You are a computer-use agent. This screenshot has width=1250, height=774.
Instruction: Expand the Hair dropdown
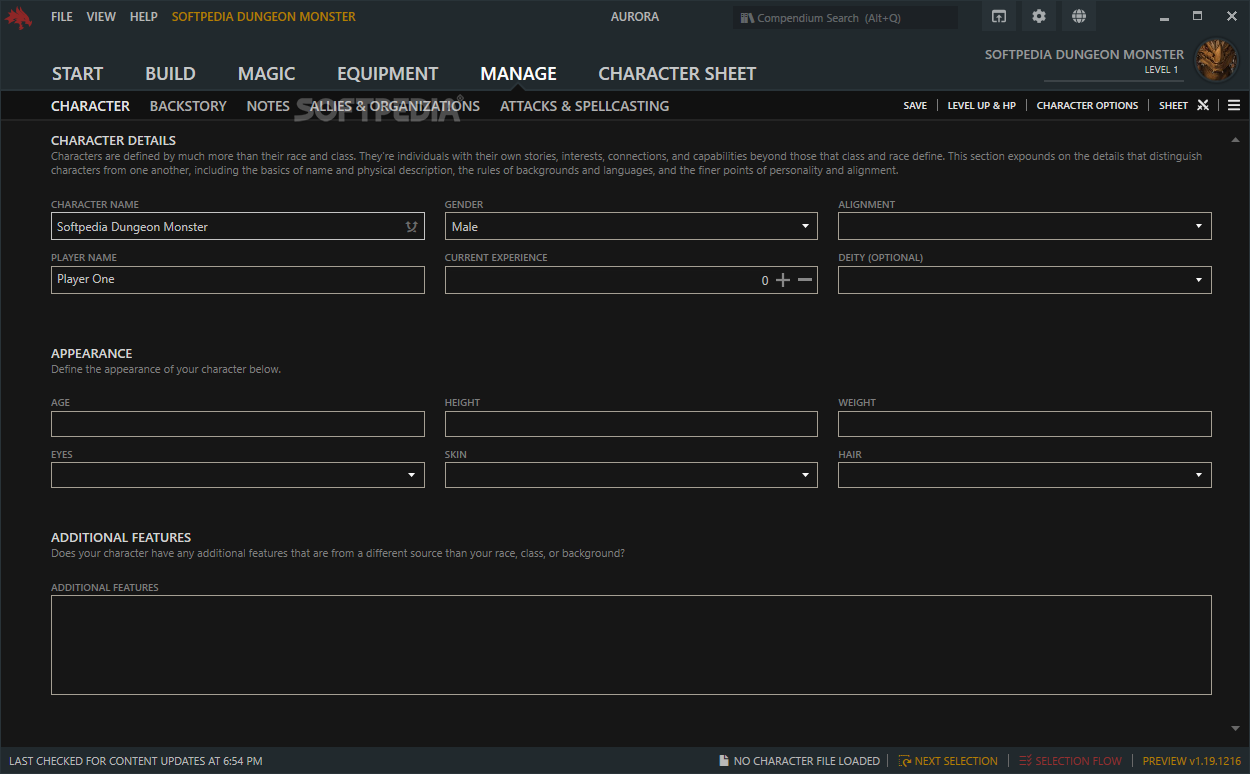coord(1025,475)
